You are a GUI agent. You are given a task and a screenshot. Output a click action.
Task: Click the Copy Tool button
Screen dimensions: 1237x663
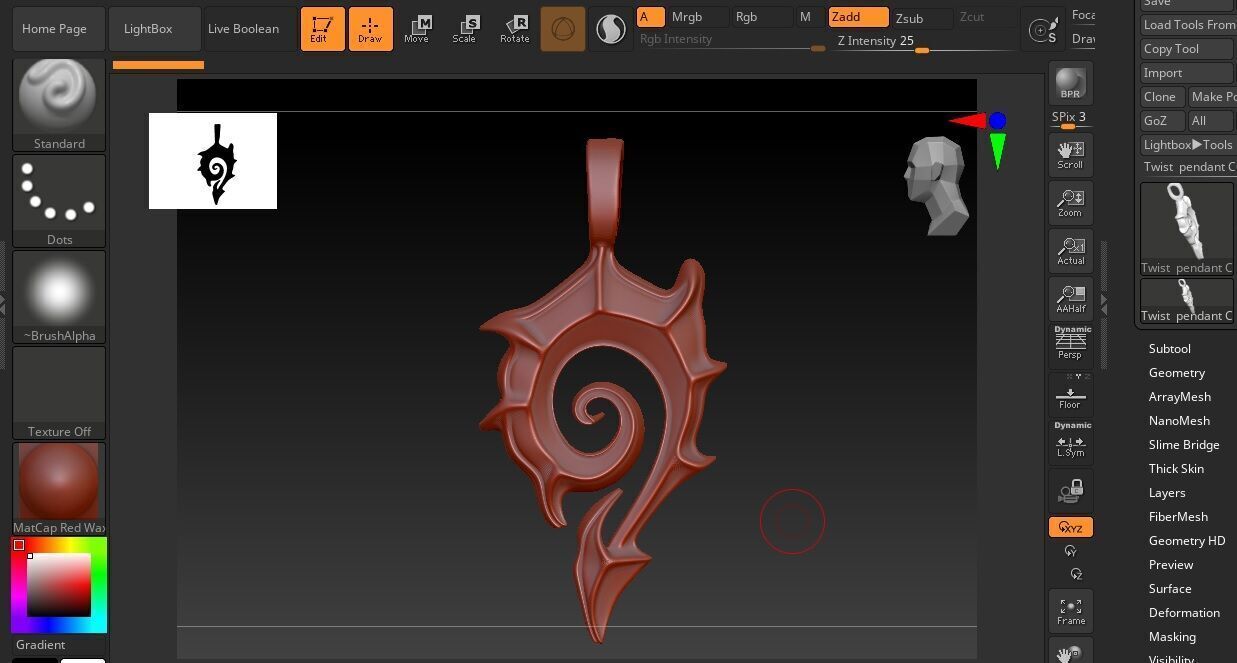coord(1187,49)
